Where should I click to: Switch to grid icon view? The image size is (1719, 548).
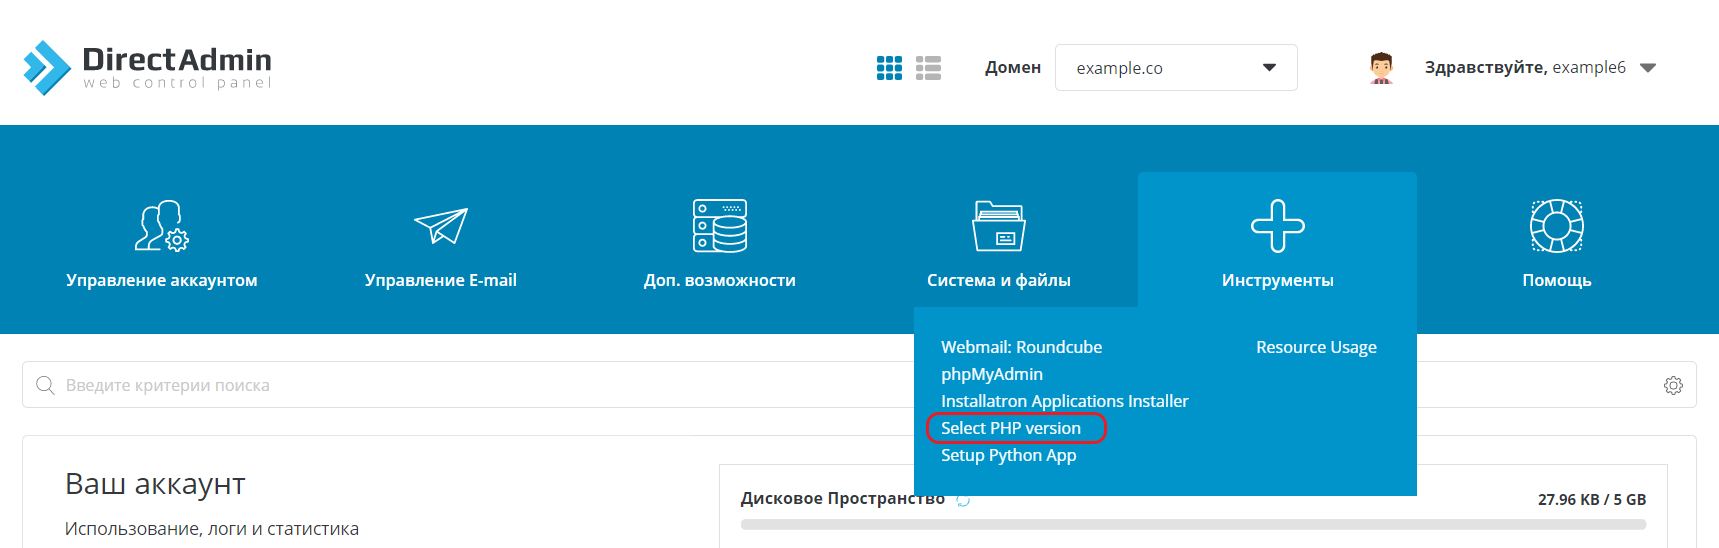pyautogui.click(x=889, y=68)
